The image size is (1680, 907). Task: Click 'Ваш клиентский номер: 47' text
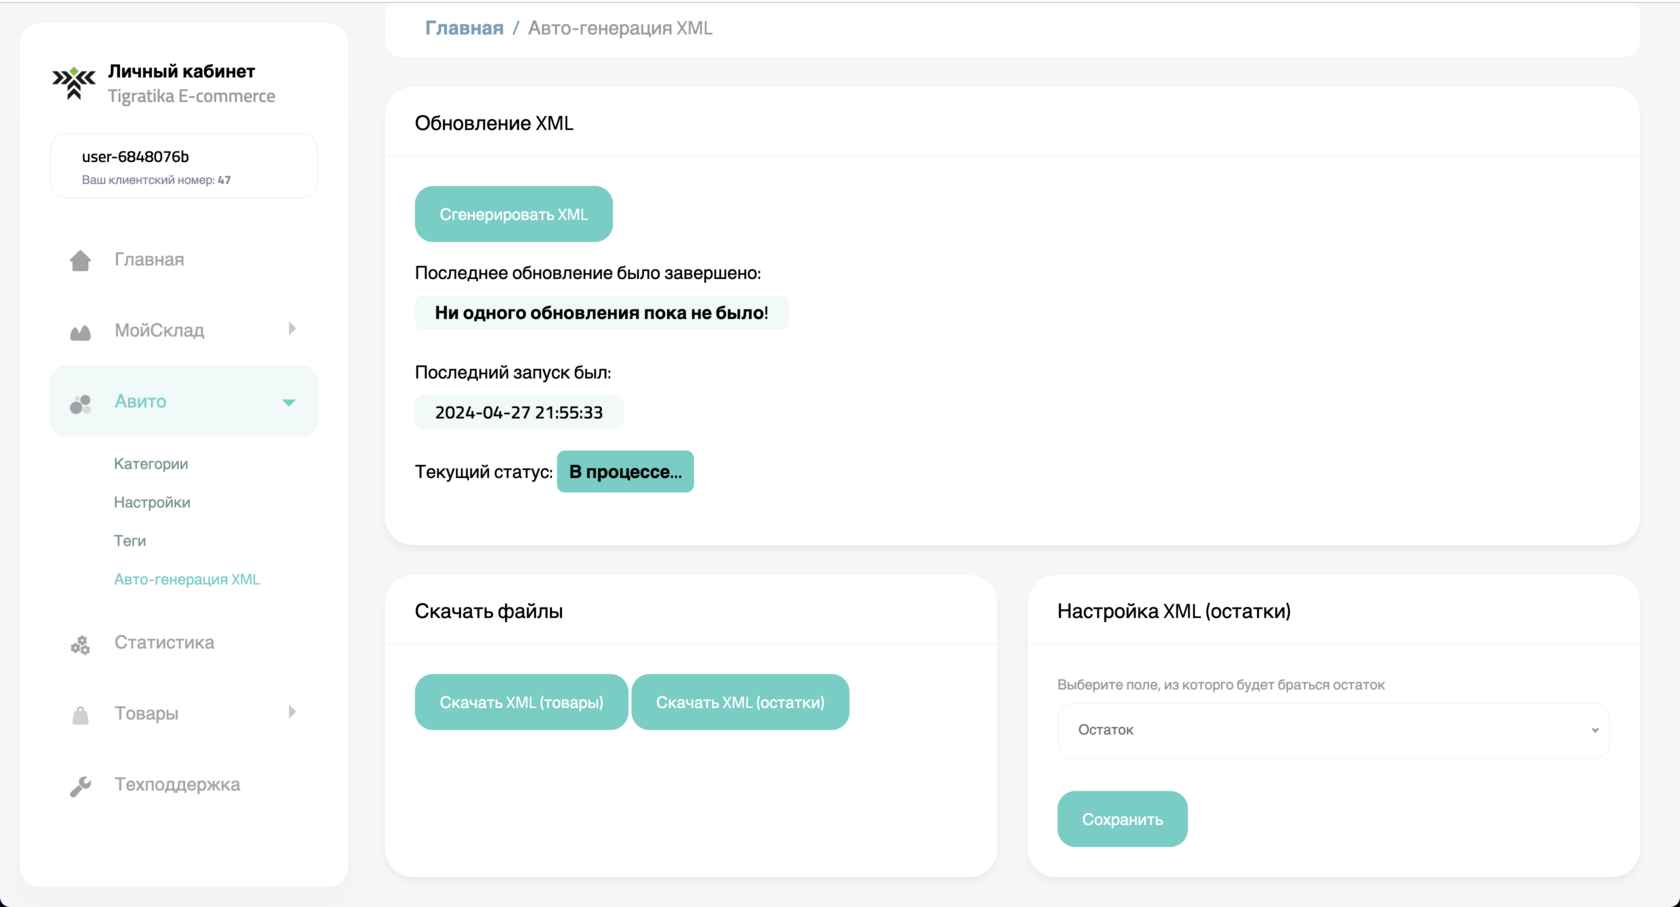pyautogui.click(x=156, y=180)
